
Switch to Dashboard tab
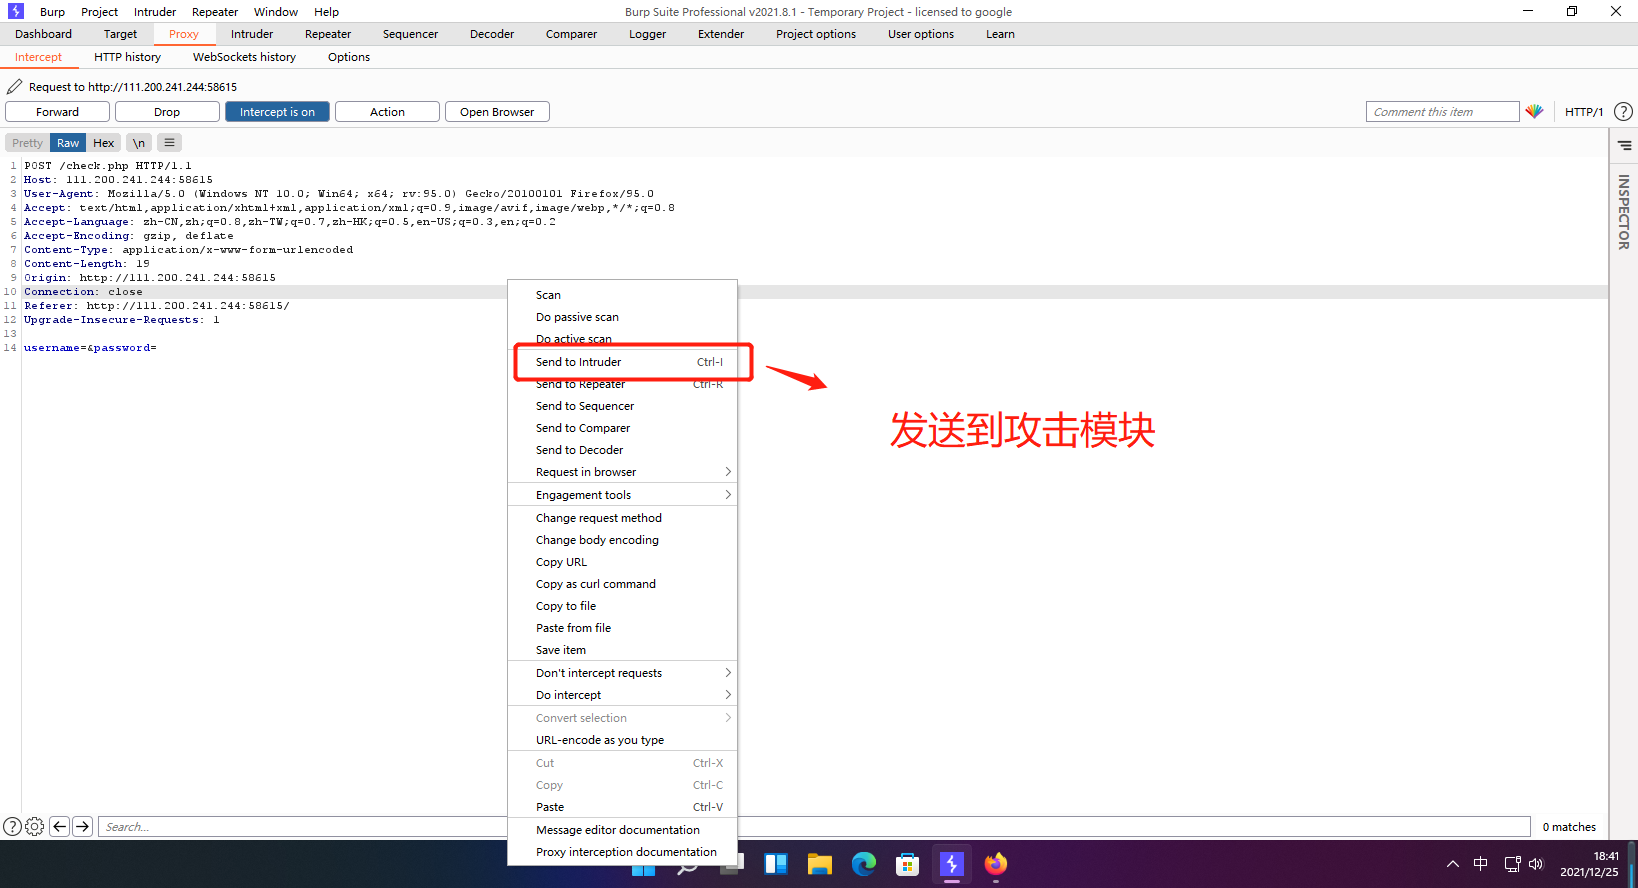click(x=43, y=34)
